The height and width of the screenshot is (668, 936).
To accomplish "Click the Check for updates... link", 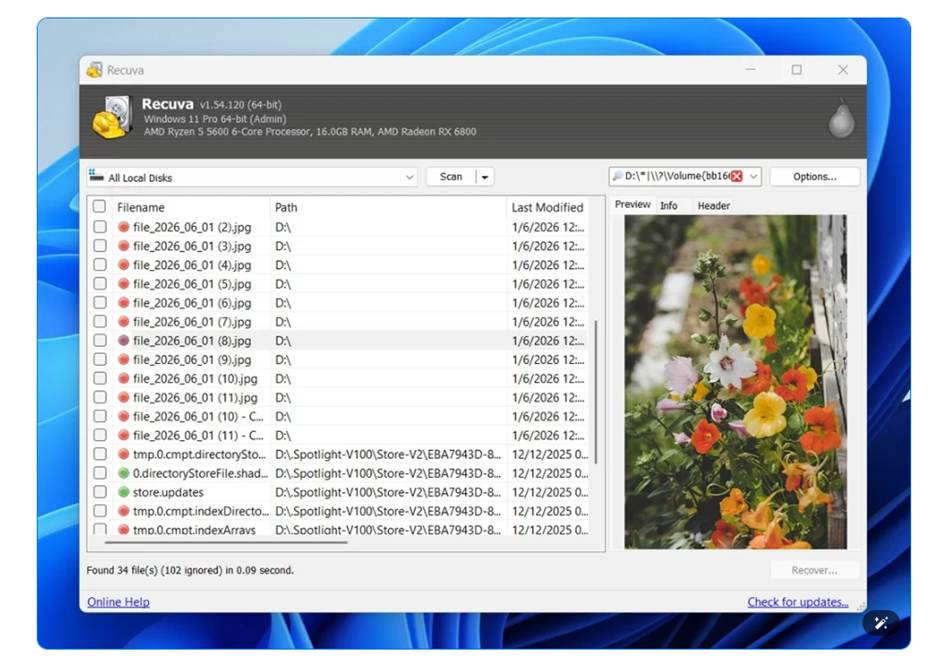I will [798, 602].
